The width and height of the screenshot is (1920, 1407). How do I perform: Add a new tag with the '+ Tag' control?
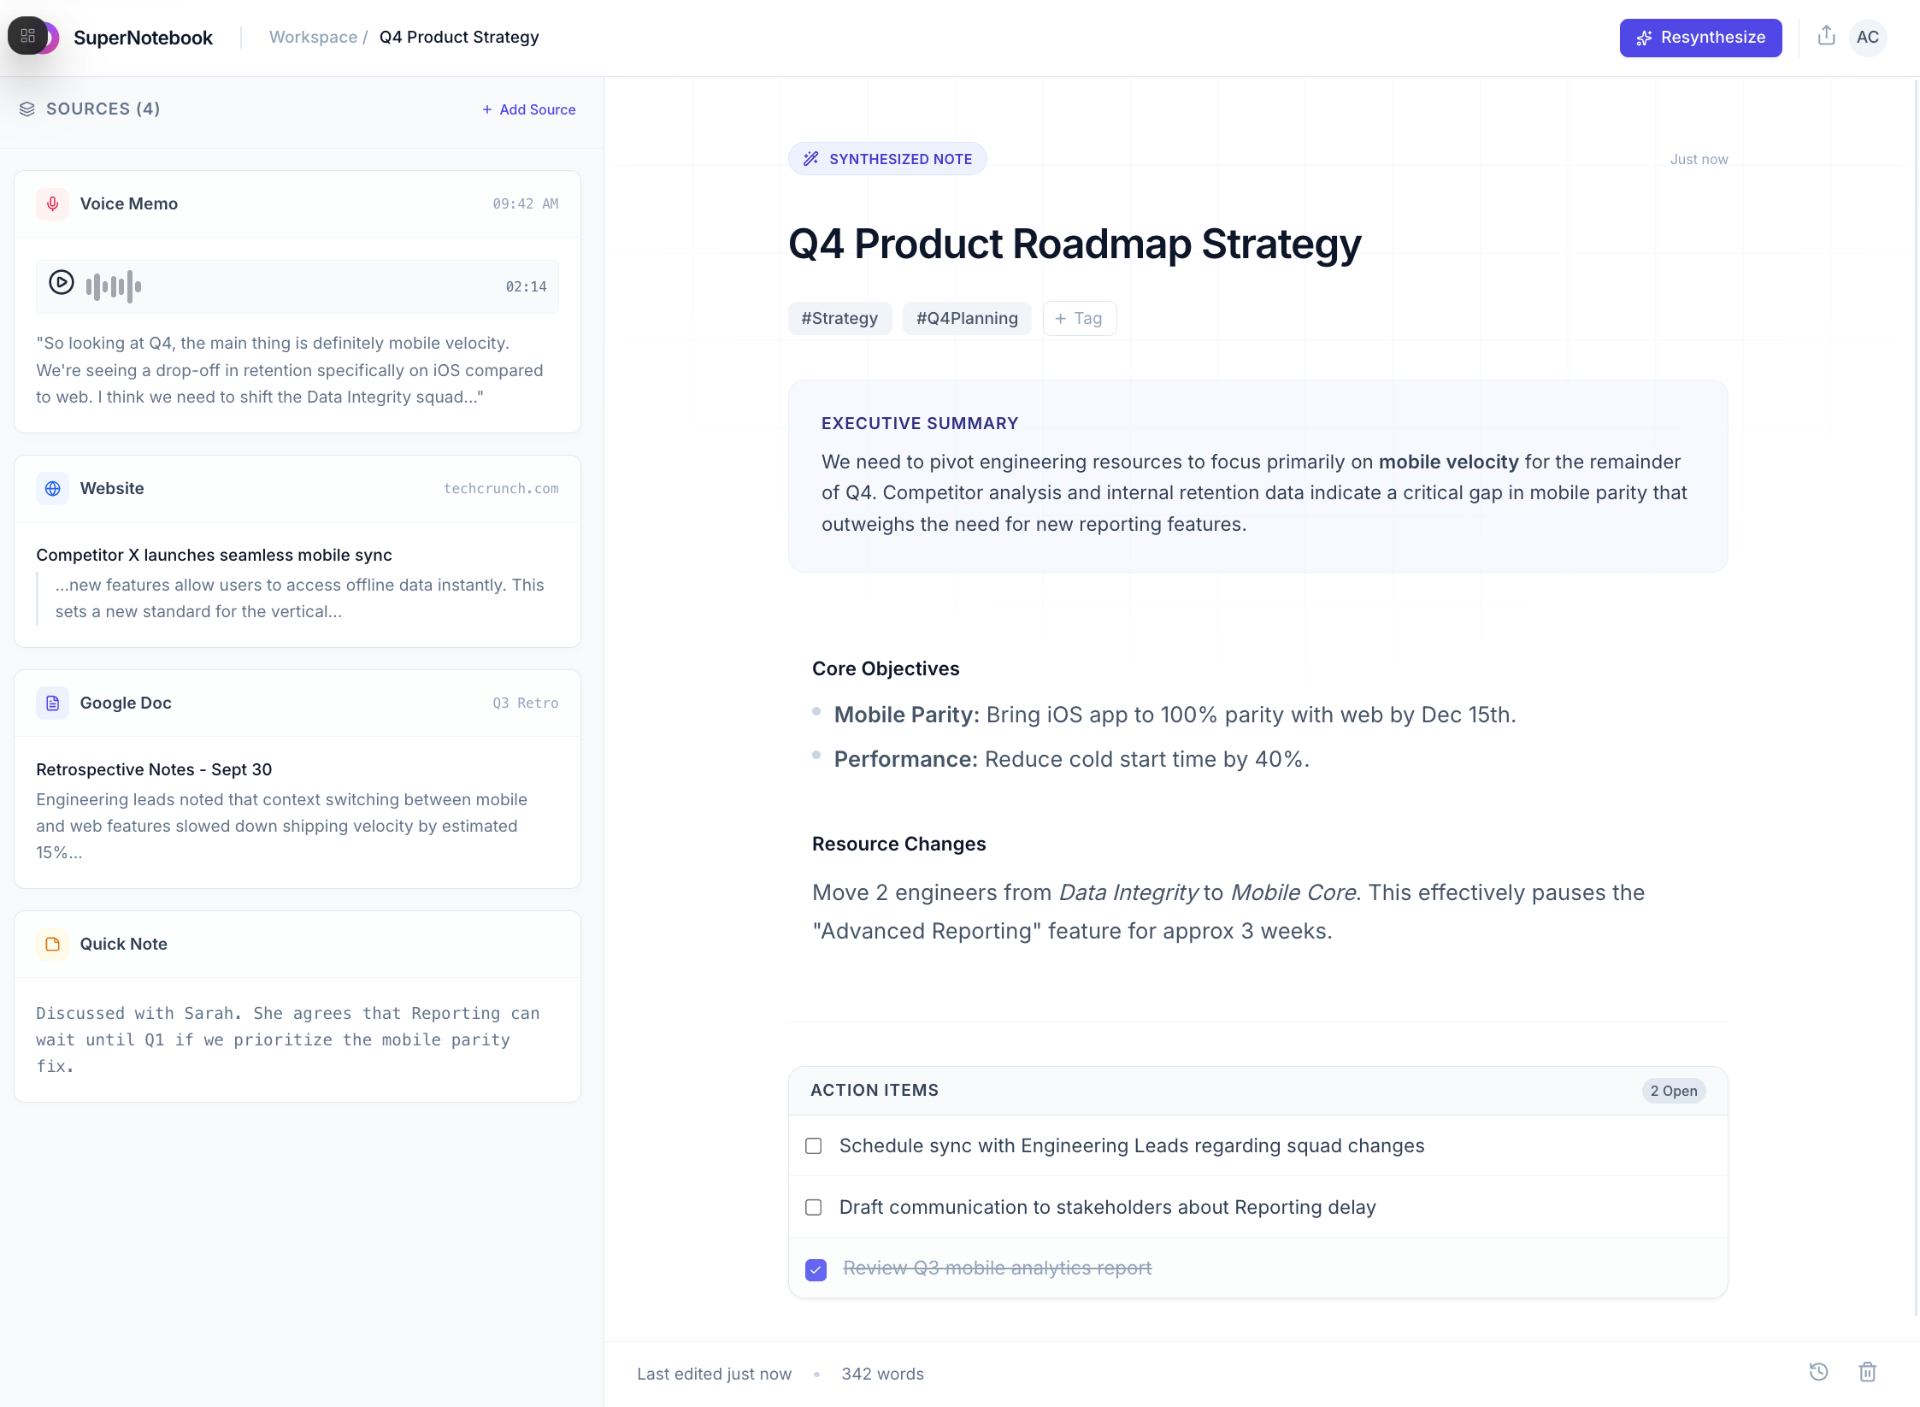pyautogui.click(x=1079, y=318)
